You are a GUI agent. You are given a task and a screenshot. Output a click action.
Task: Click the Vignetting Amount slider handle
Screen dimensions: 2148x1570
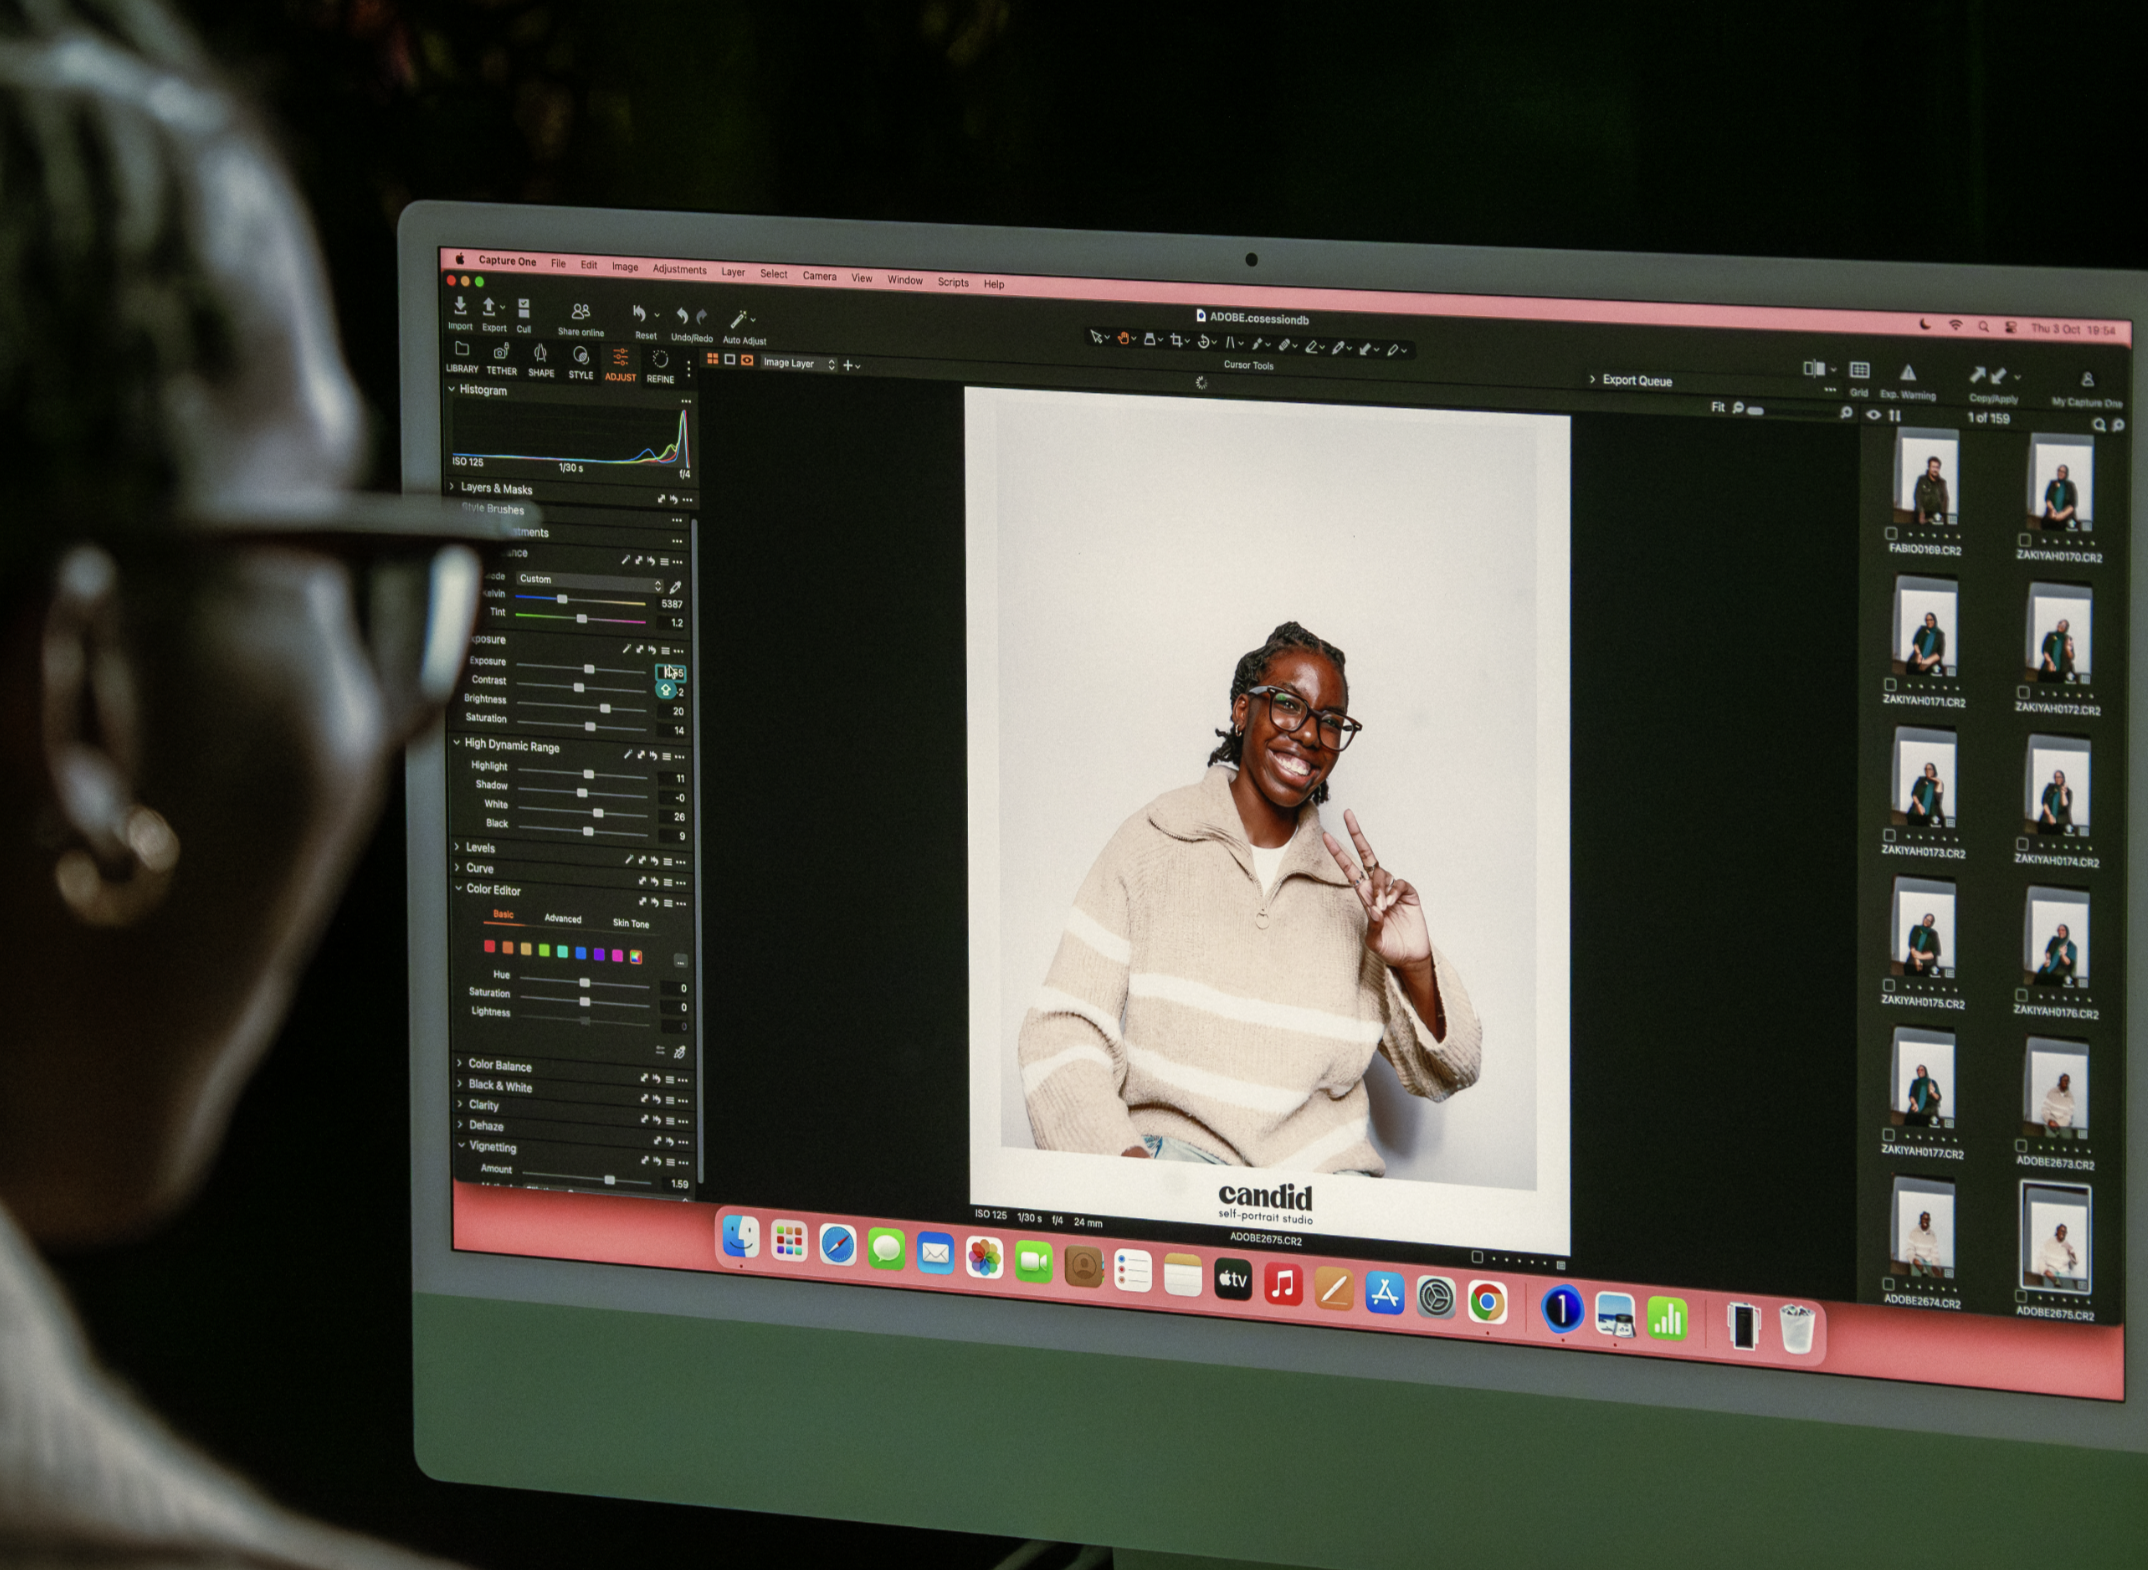point(609,1180)
